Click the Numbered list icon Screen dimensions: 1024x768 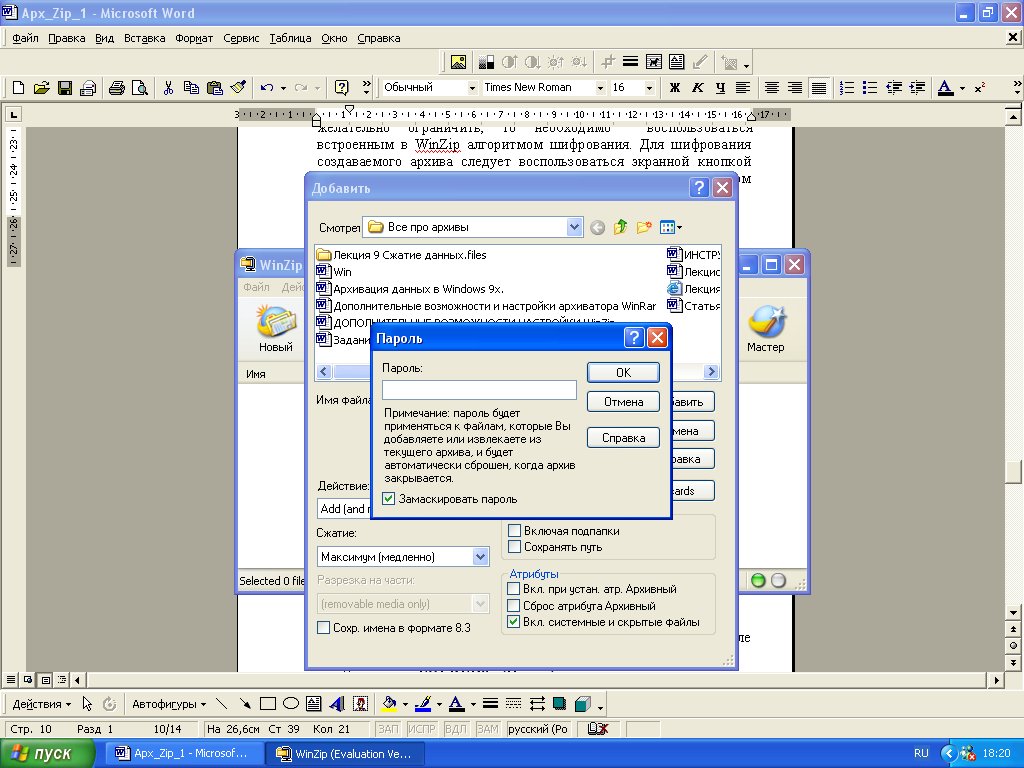[847, 88]
